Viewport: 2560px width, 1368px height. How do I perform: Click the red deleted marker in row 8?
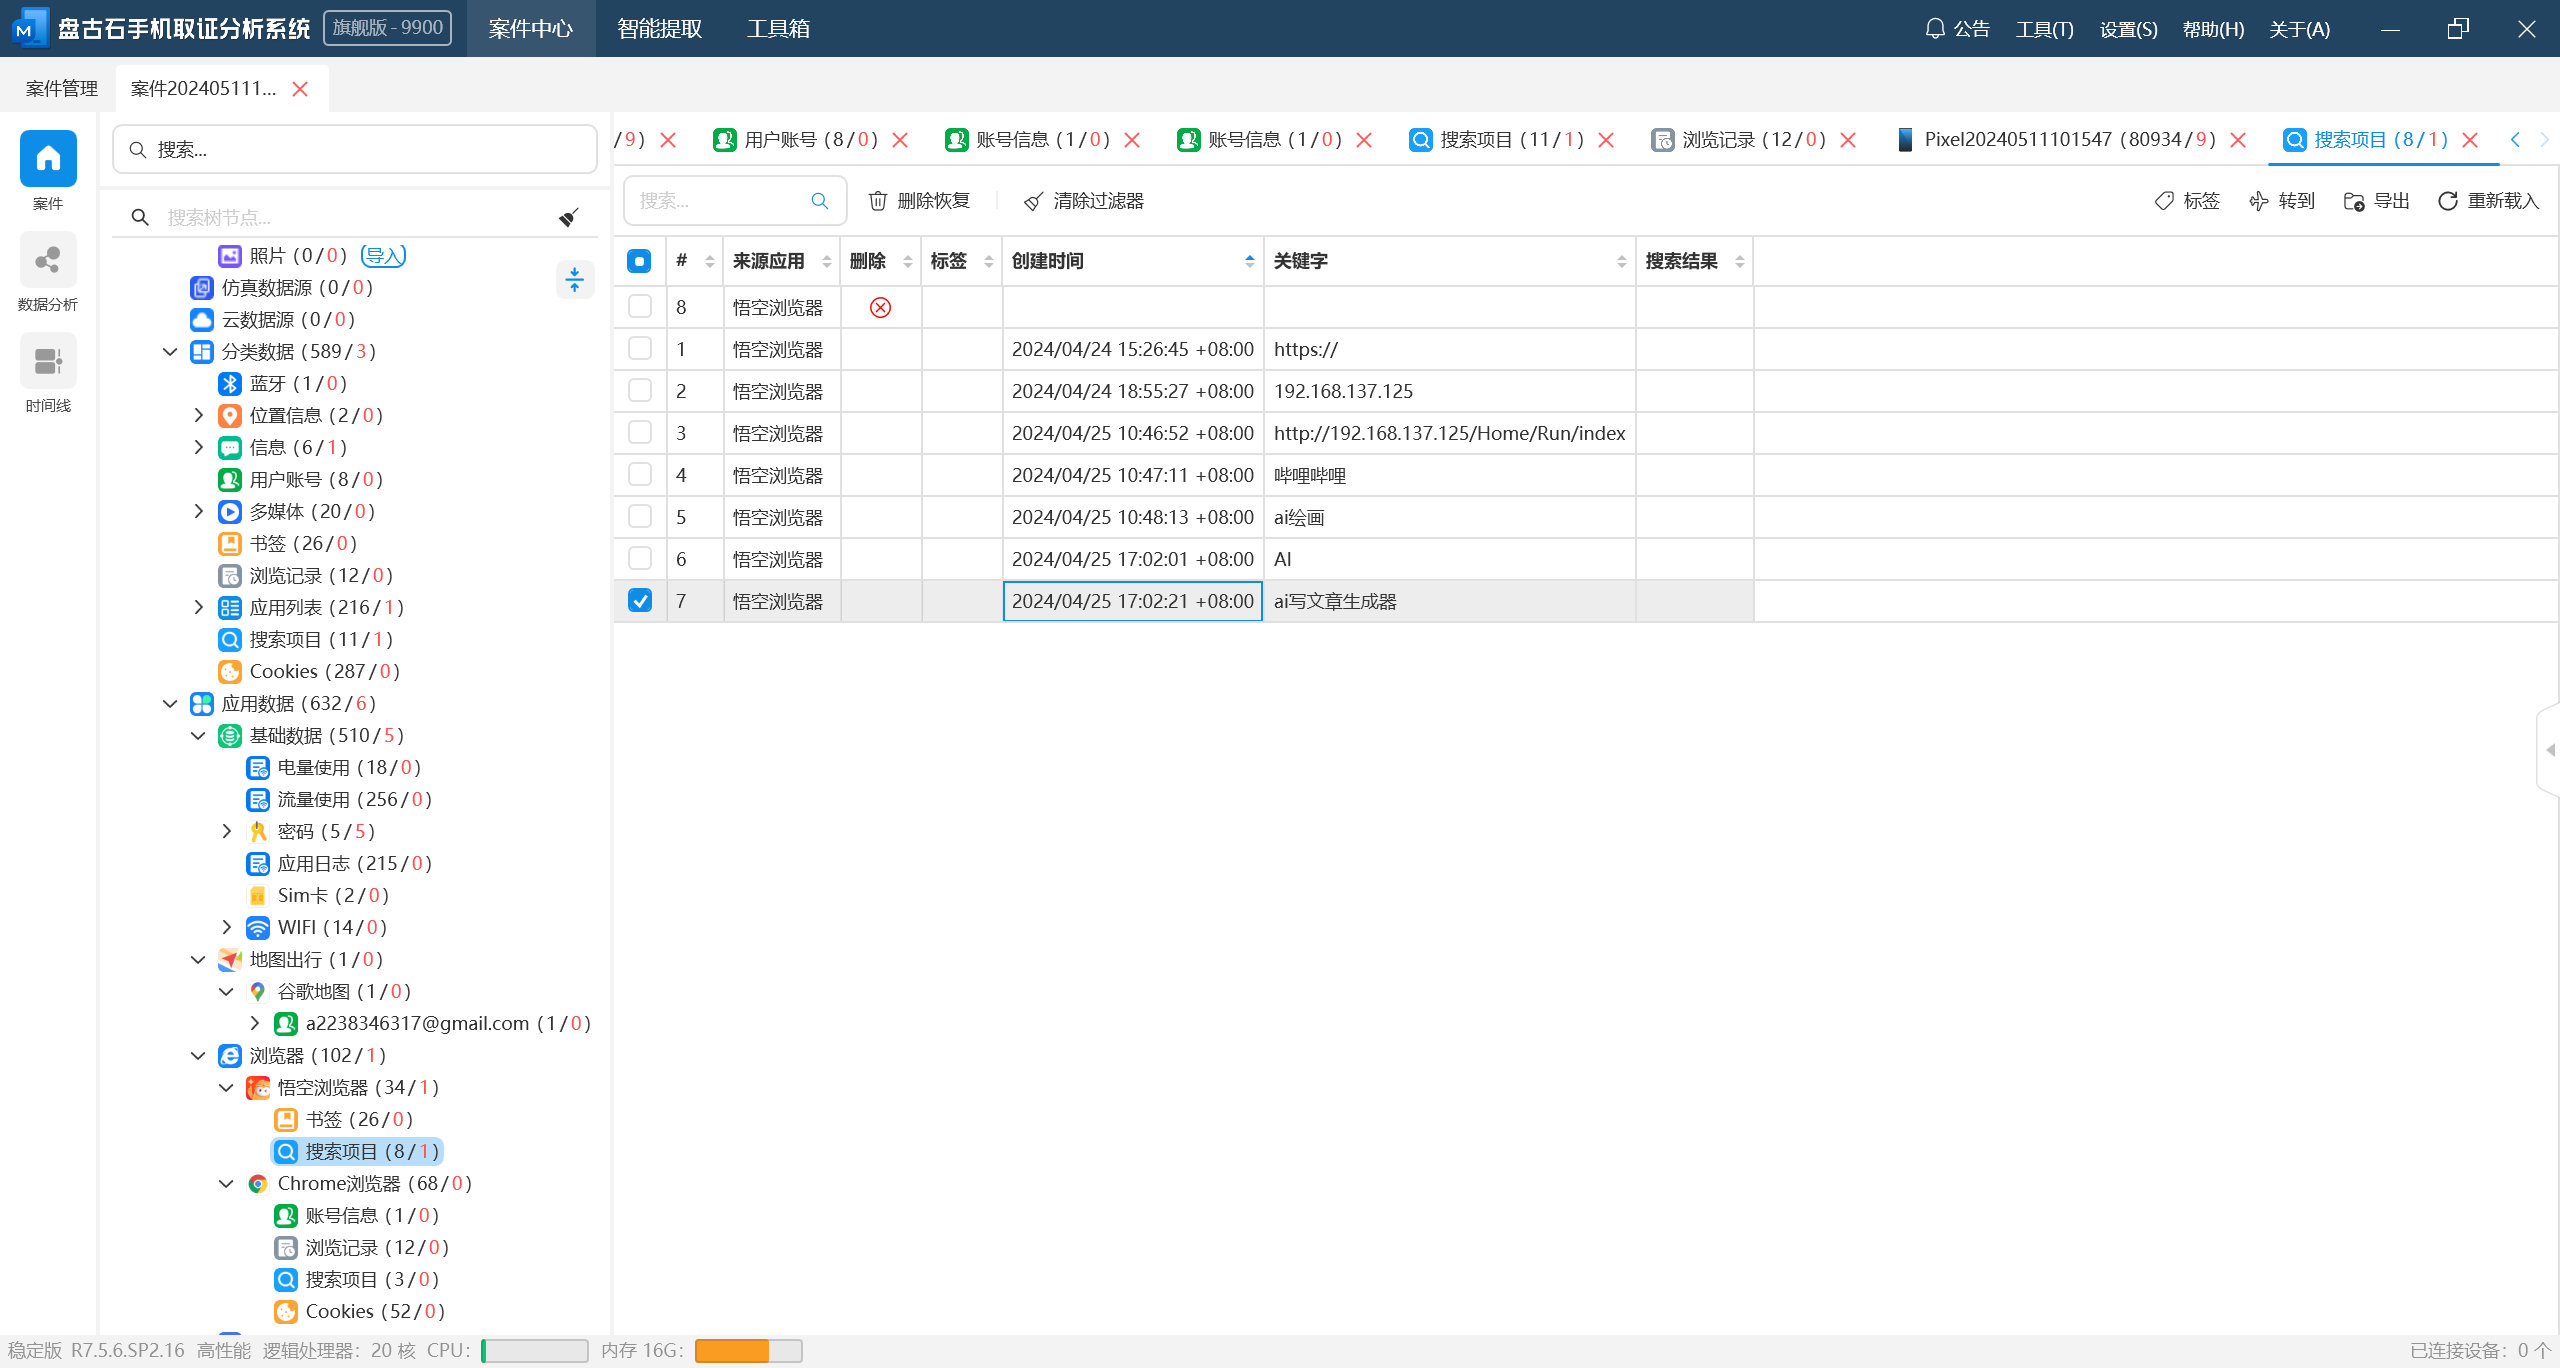click(880, 307)
